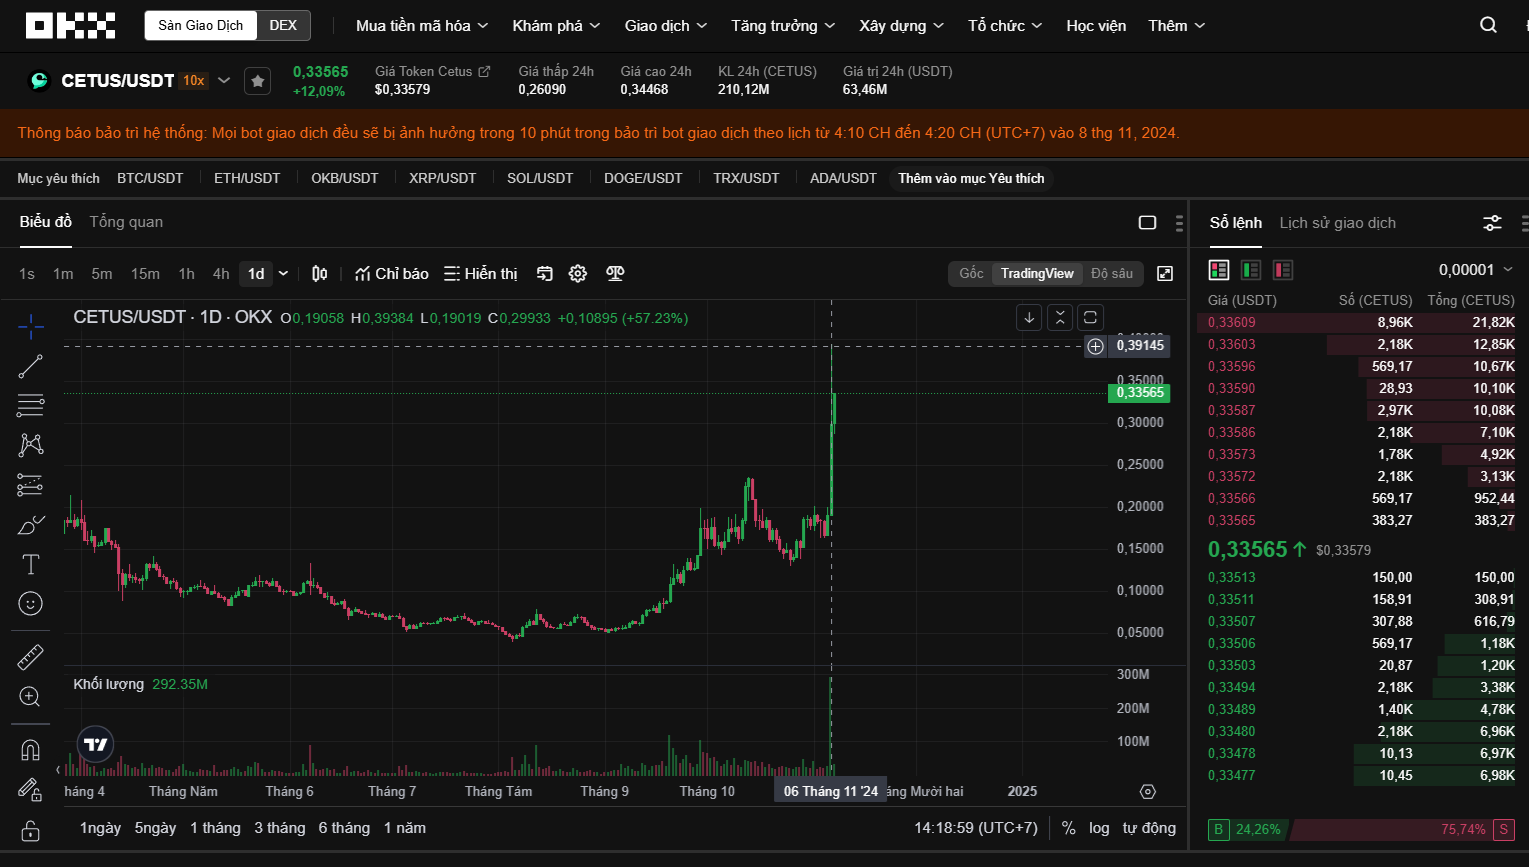Expand the Tăng trưởng menu
Screen dimensions: 1529x867
[x=783, y=26]
